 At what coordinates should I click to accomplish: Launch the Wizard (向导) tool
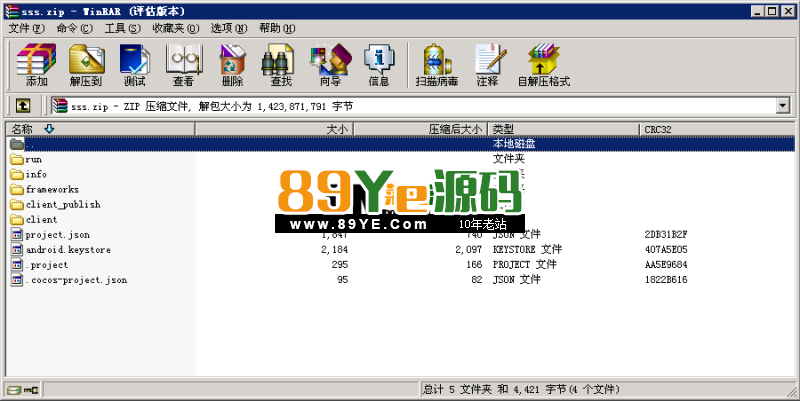point(330,65)
